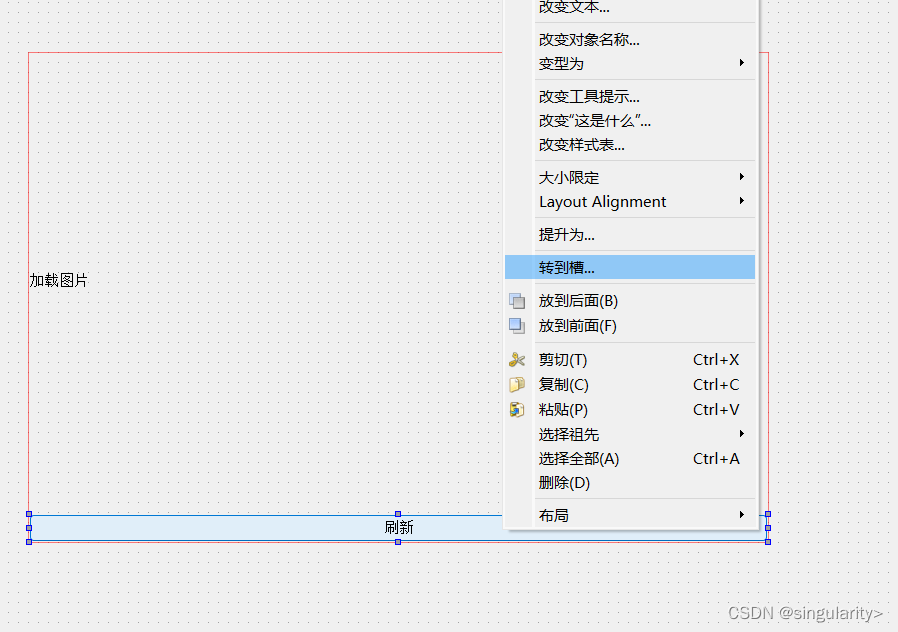898x632 pixels.
Task: Click the paste icon beside 粘贴(P)
Action: point(517,408)
